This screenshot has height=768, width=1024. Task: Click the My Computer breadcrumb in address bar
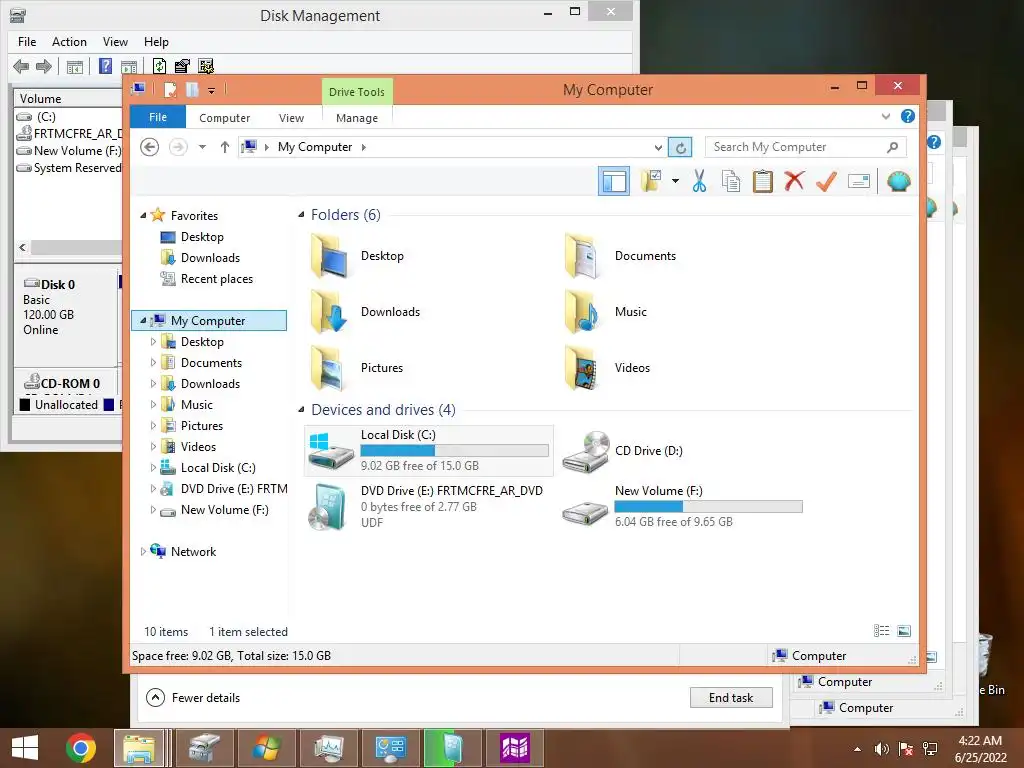tap(315, 147)
